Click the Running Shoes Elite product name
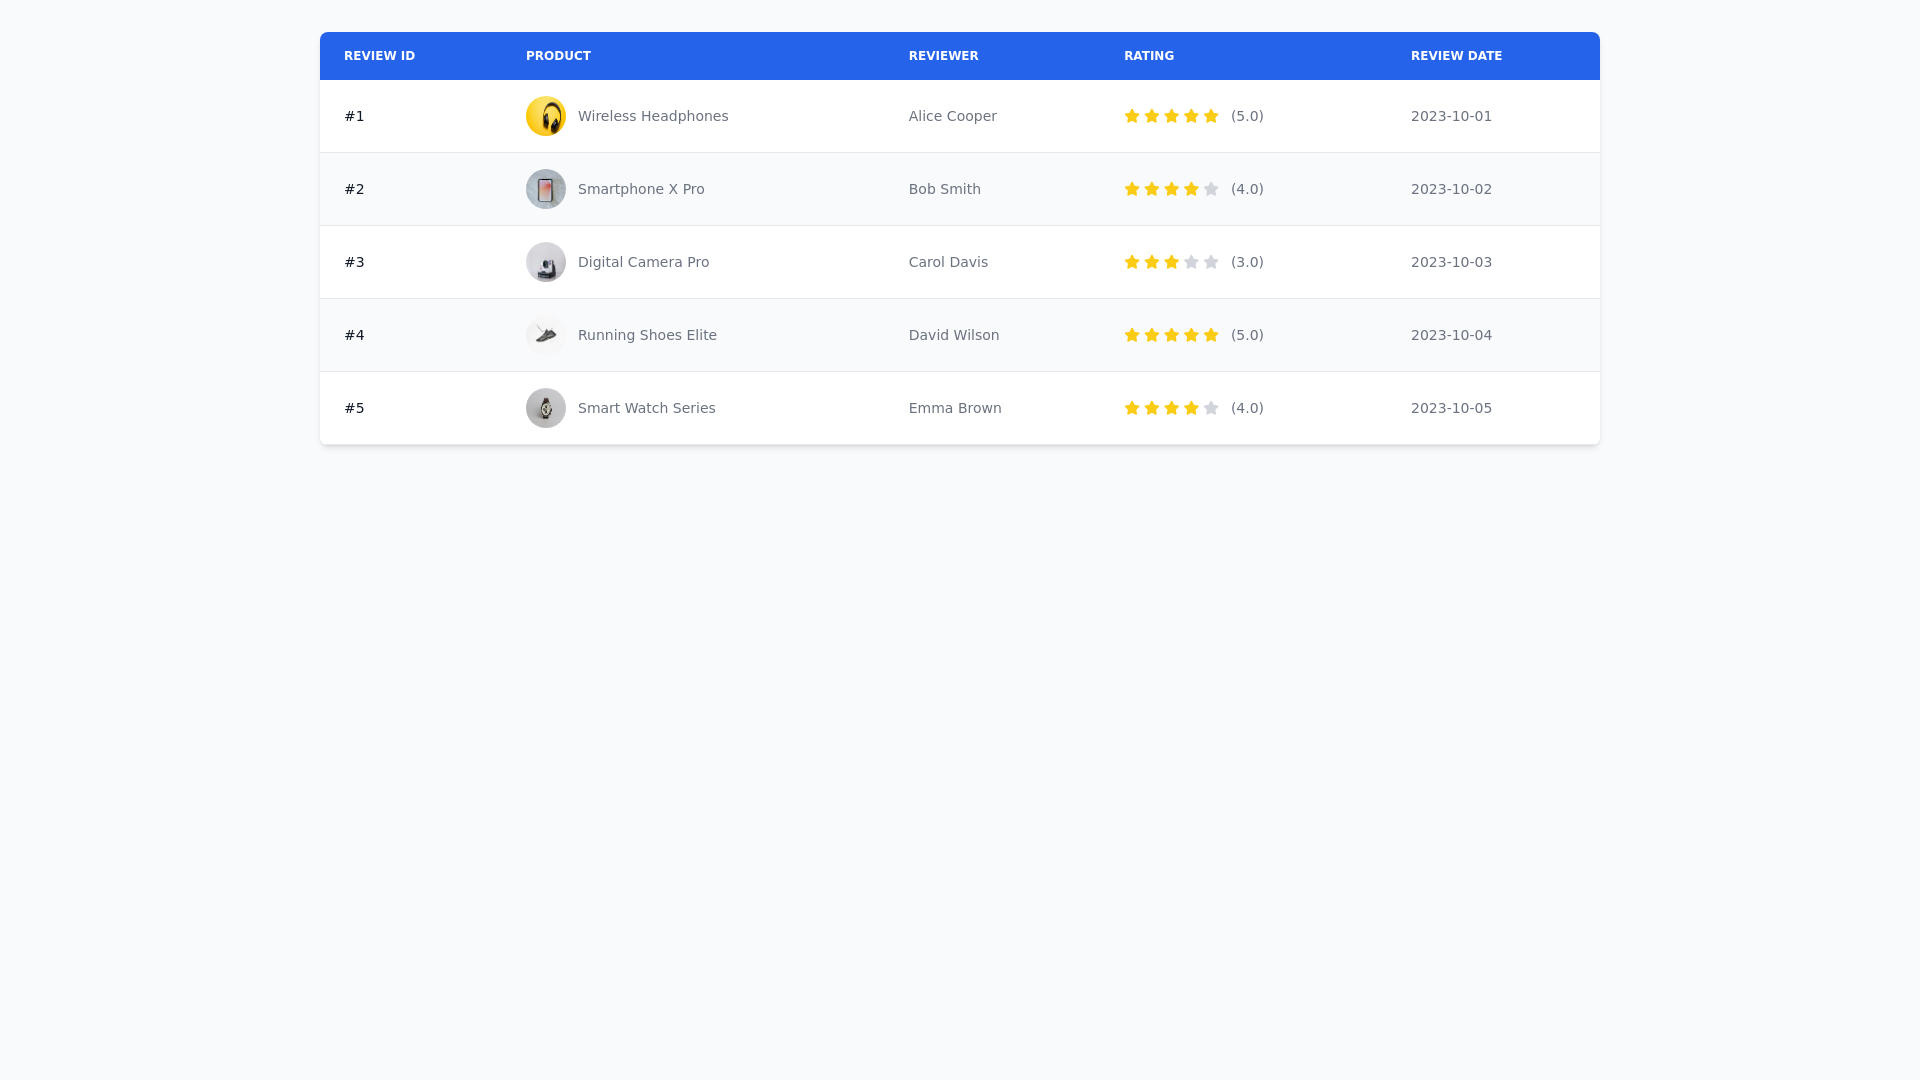Screen dimensions: 1920x1080 click(647, 335)
